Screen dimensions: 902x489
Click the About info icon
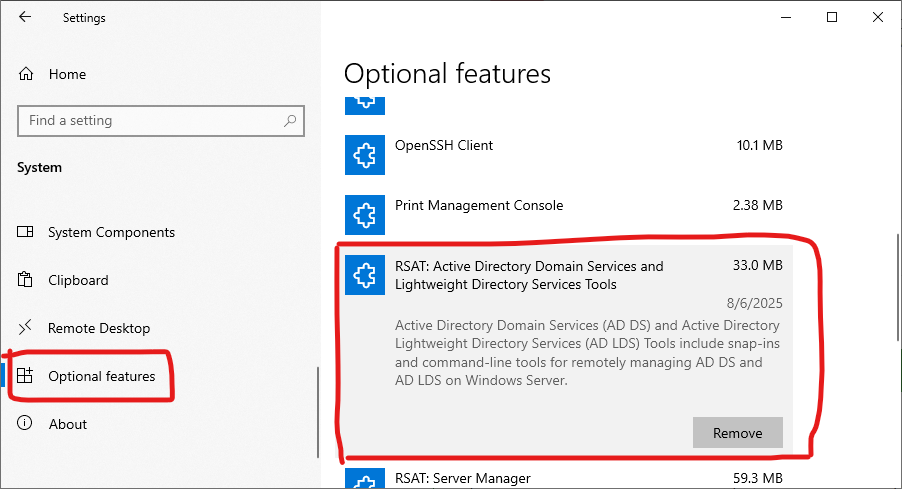point(25,423)
